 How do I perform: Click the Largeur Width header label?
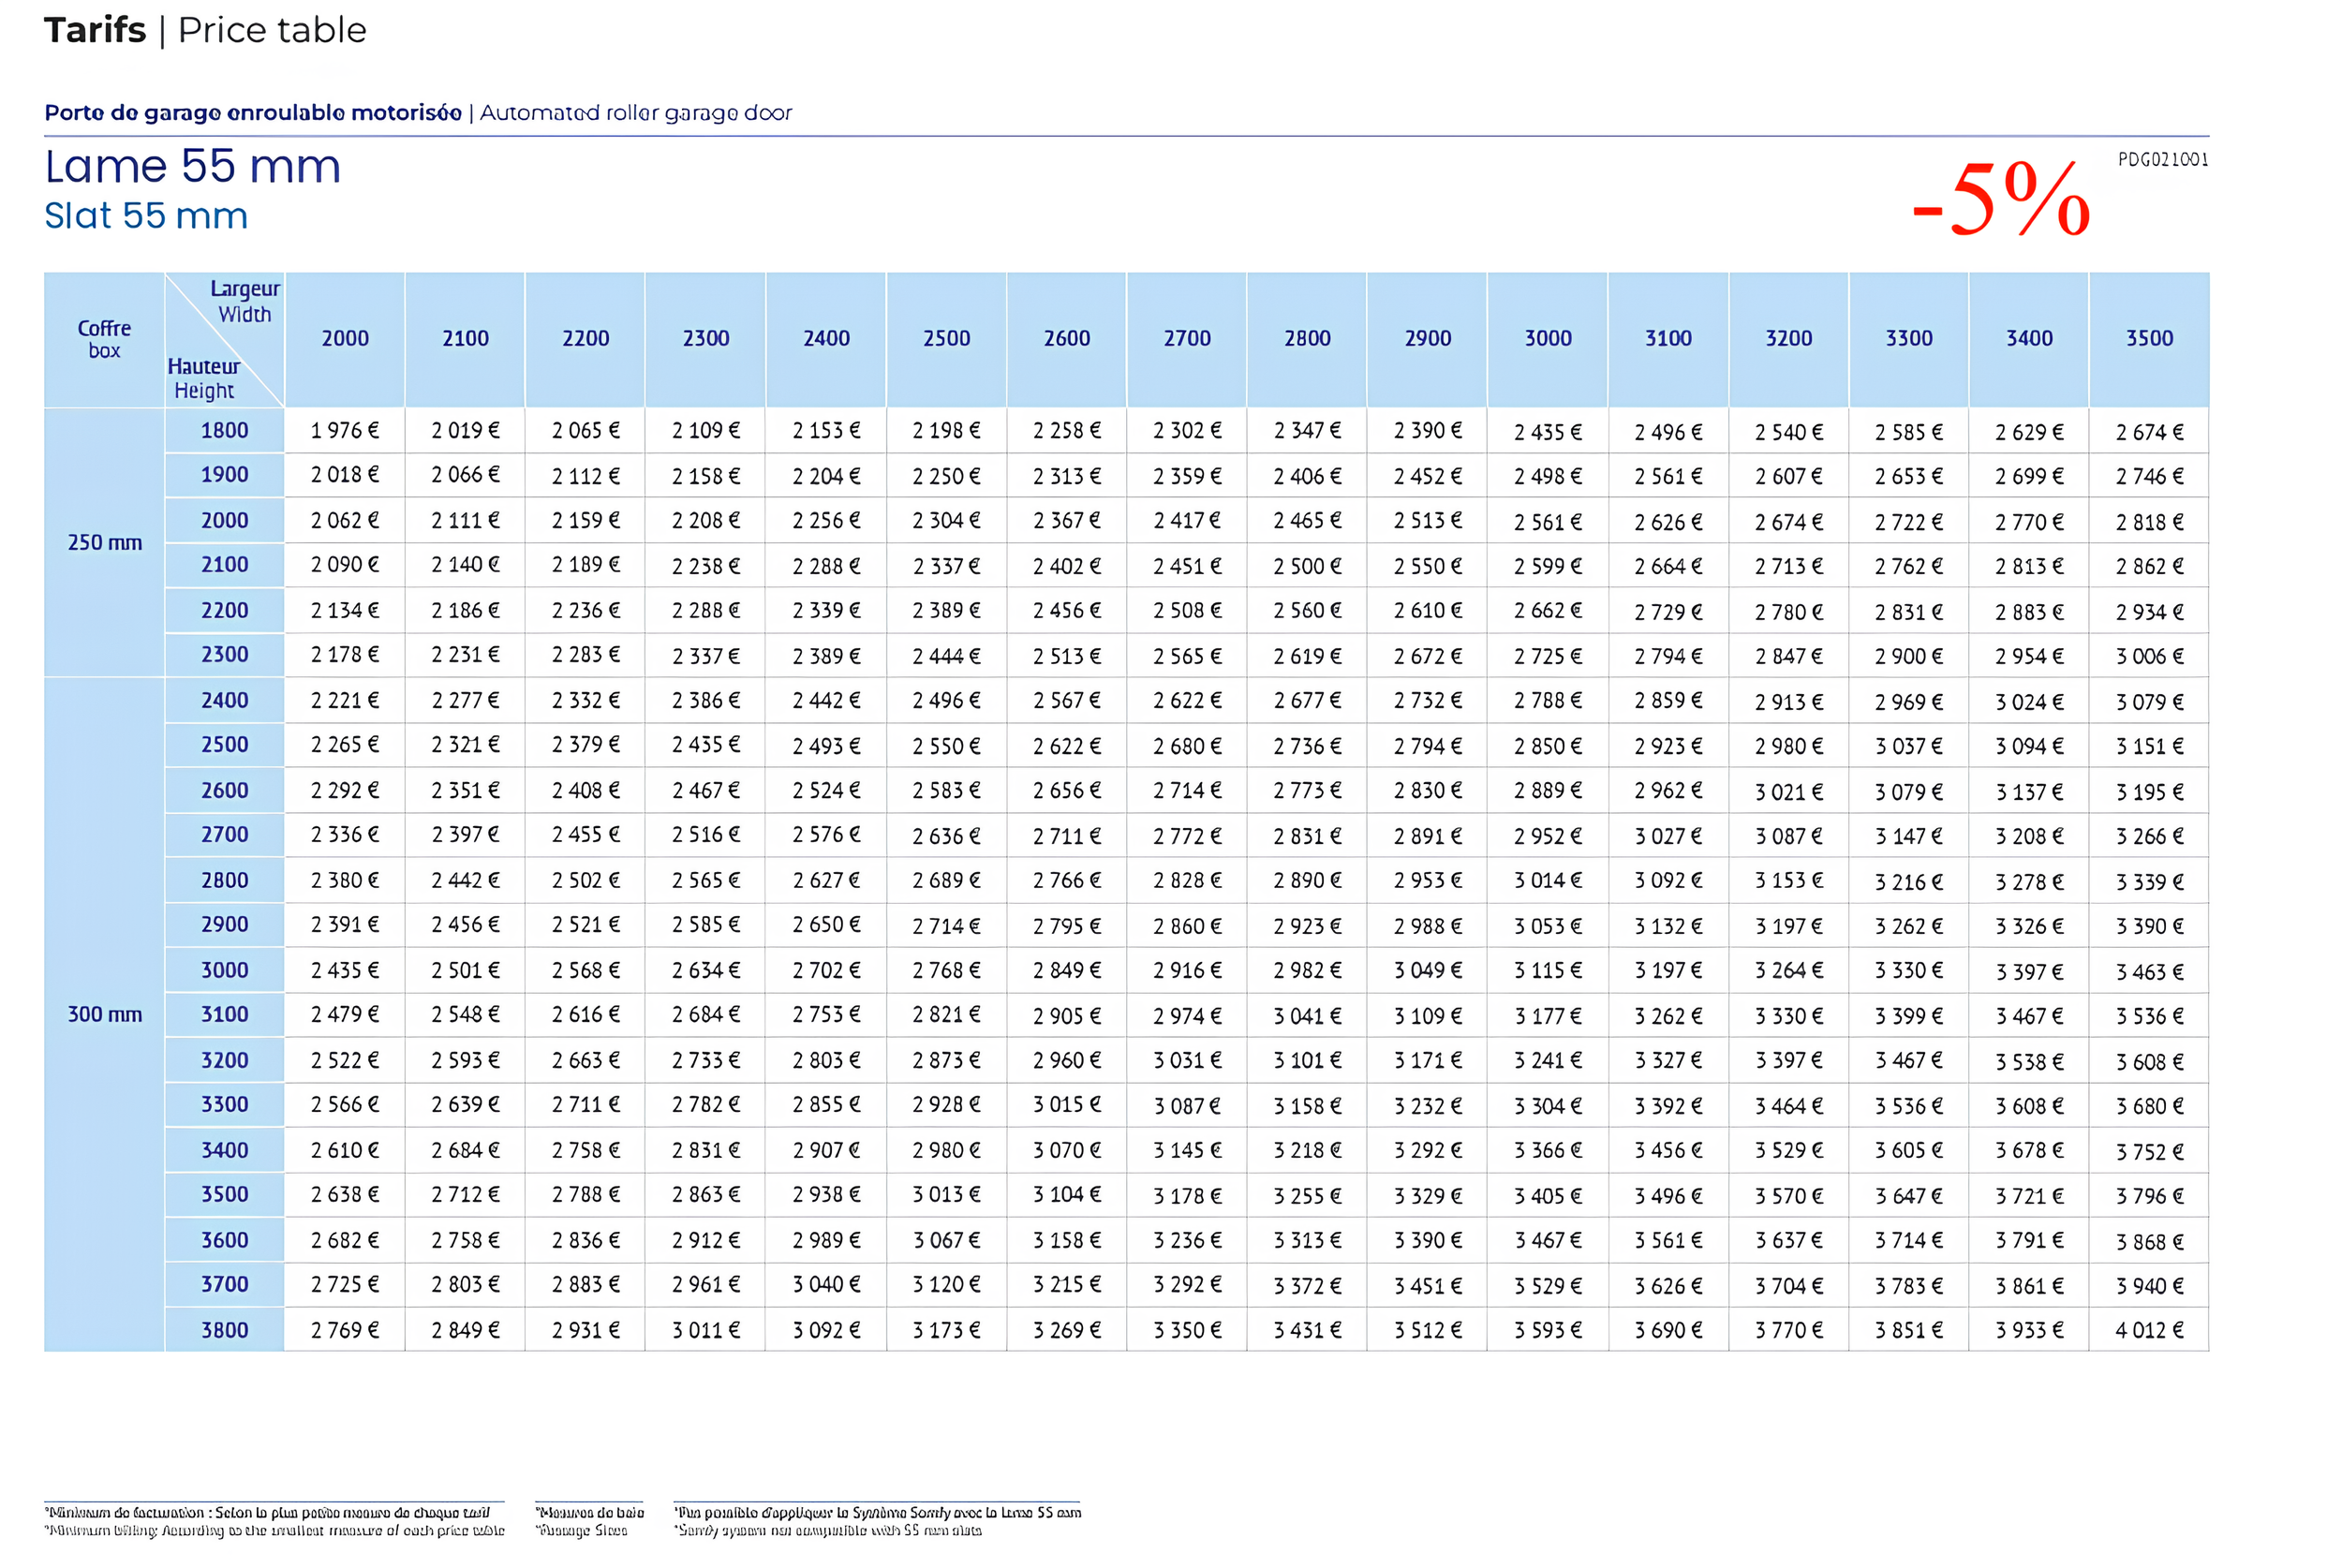click(x=245, y=301)
